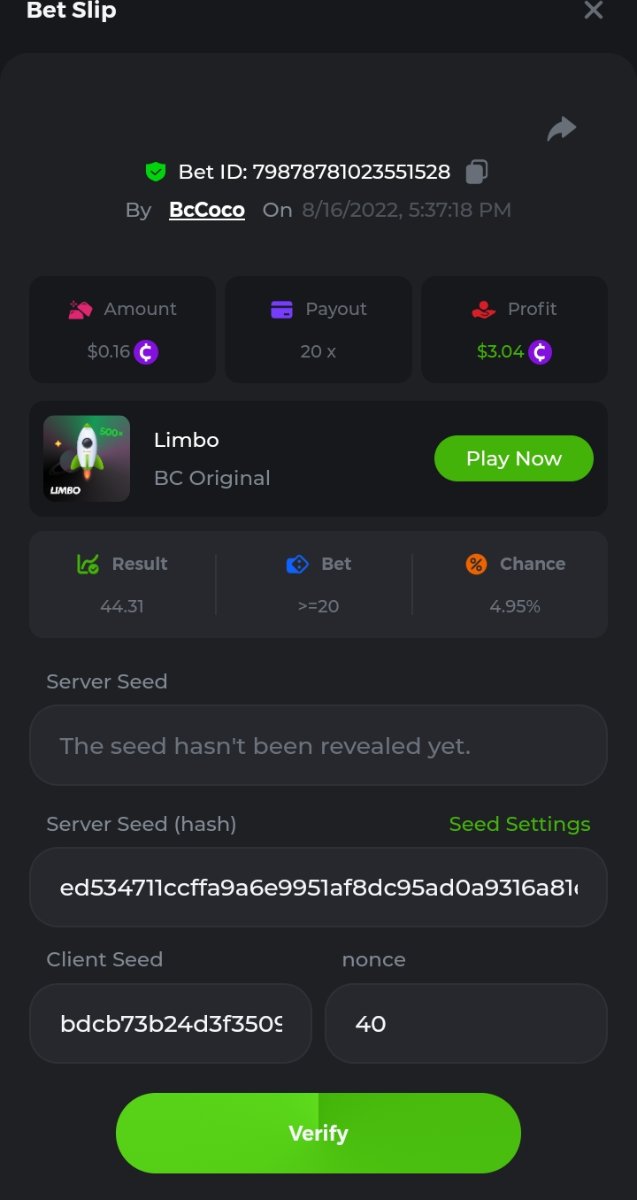This screenshot has width=637, height=1200.
Task: Open Seed Settings link
Action: (x=519, y=824)
